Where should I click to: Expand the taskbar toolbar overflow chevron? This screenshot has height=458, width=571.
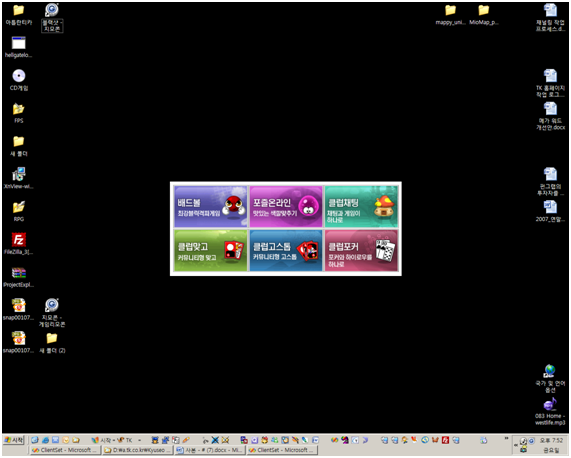[x=506, y=438]
